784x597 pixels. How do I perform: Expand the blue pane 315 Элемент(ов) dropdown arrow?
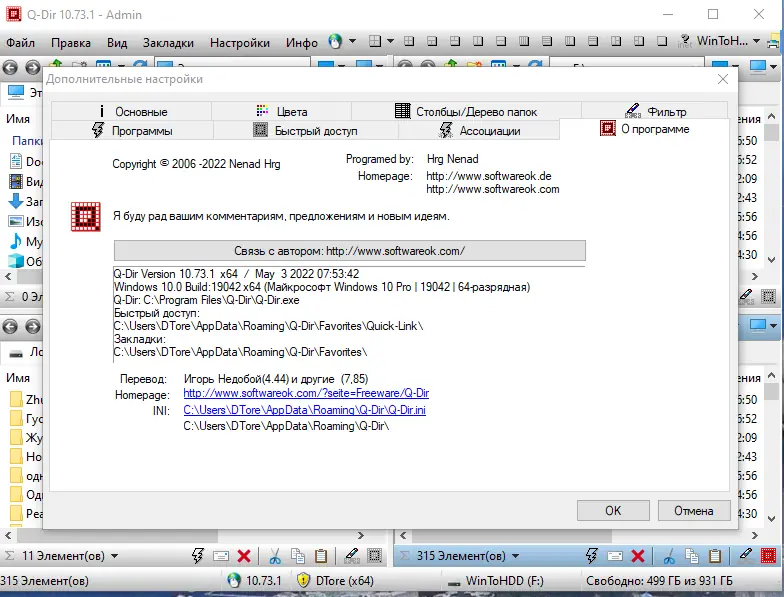(x=516, y=556)
